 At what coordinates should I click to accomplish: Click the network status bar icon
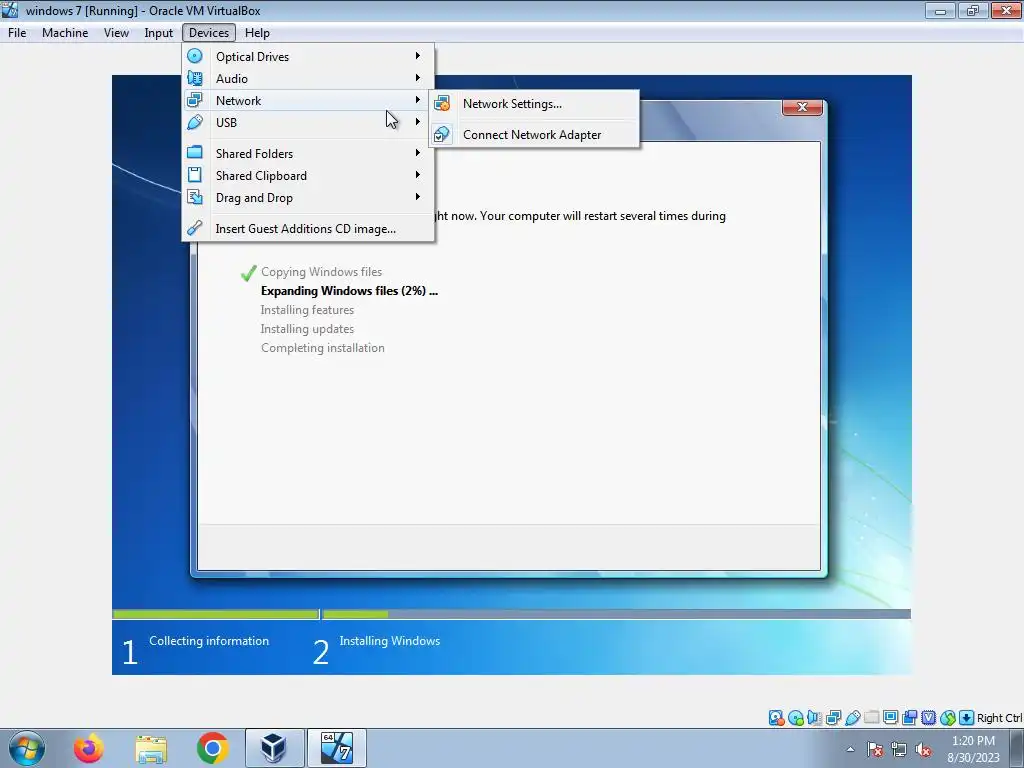833,718
